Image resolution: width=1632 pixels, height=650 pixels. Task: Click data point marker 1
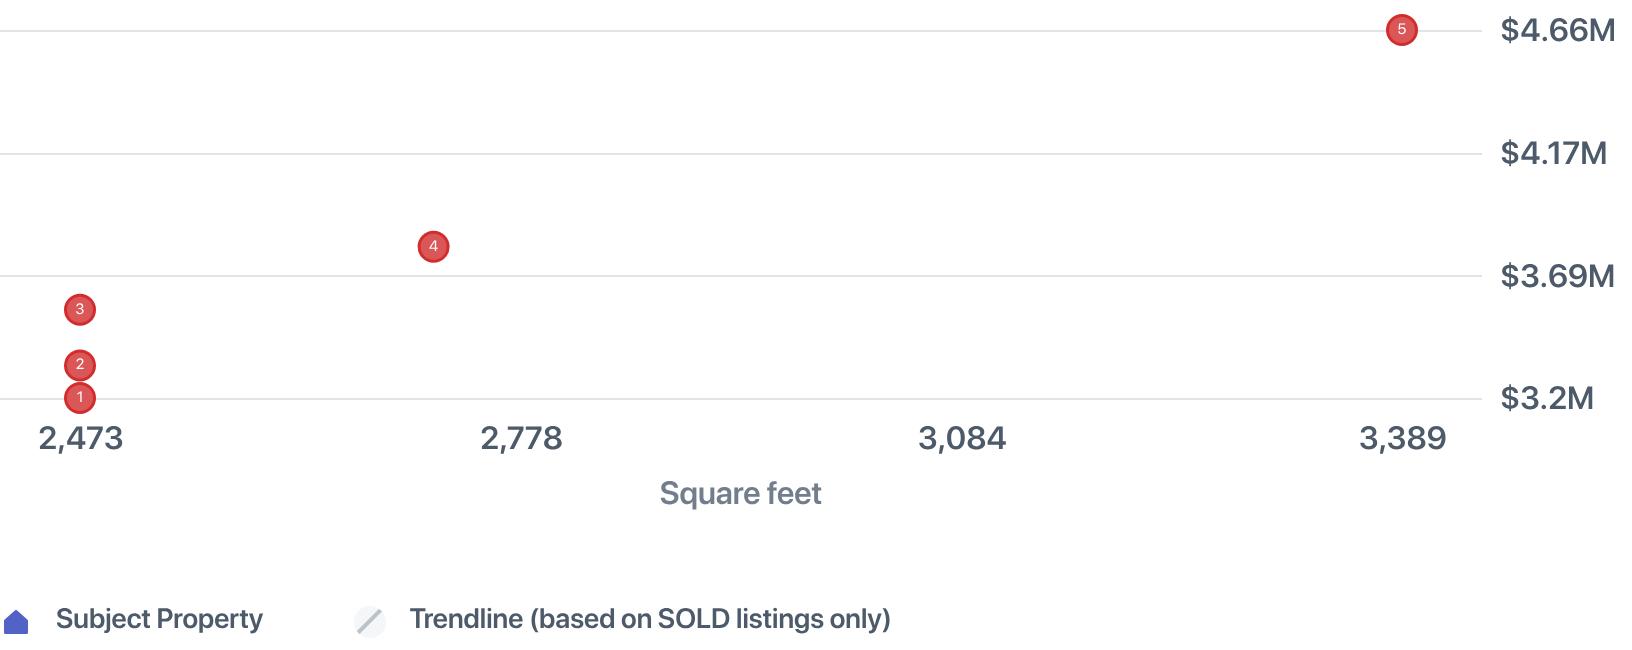point(80,398)
